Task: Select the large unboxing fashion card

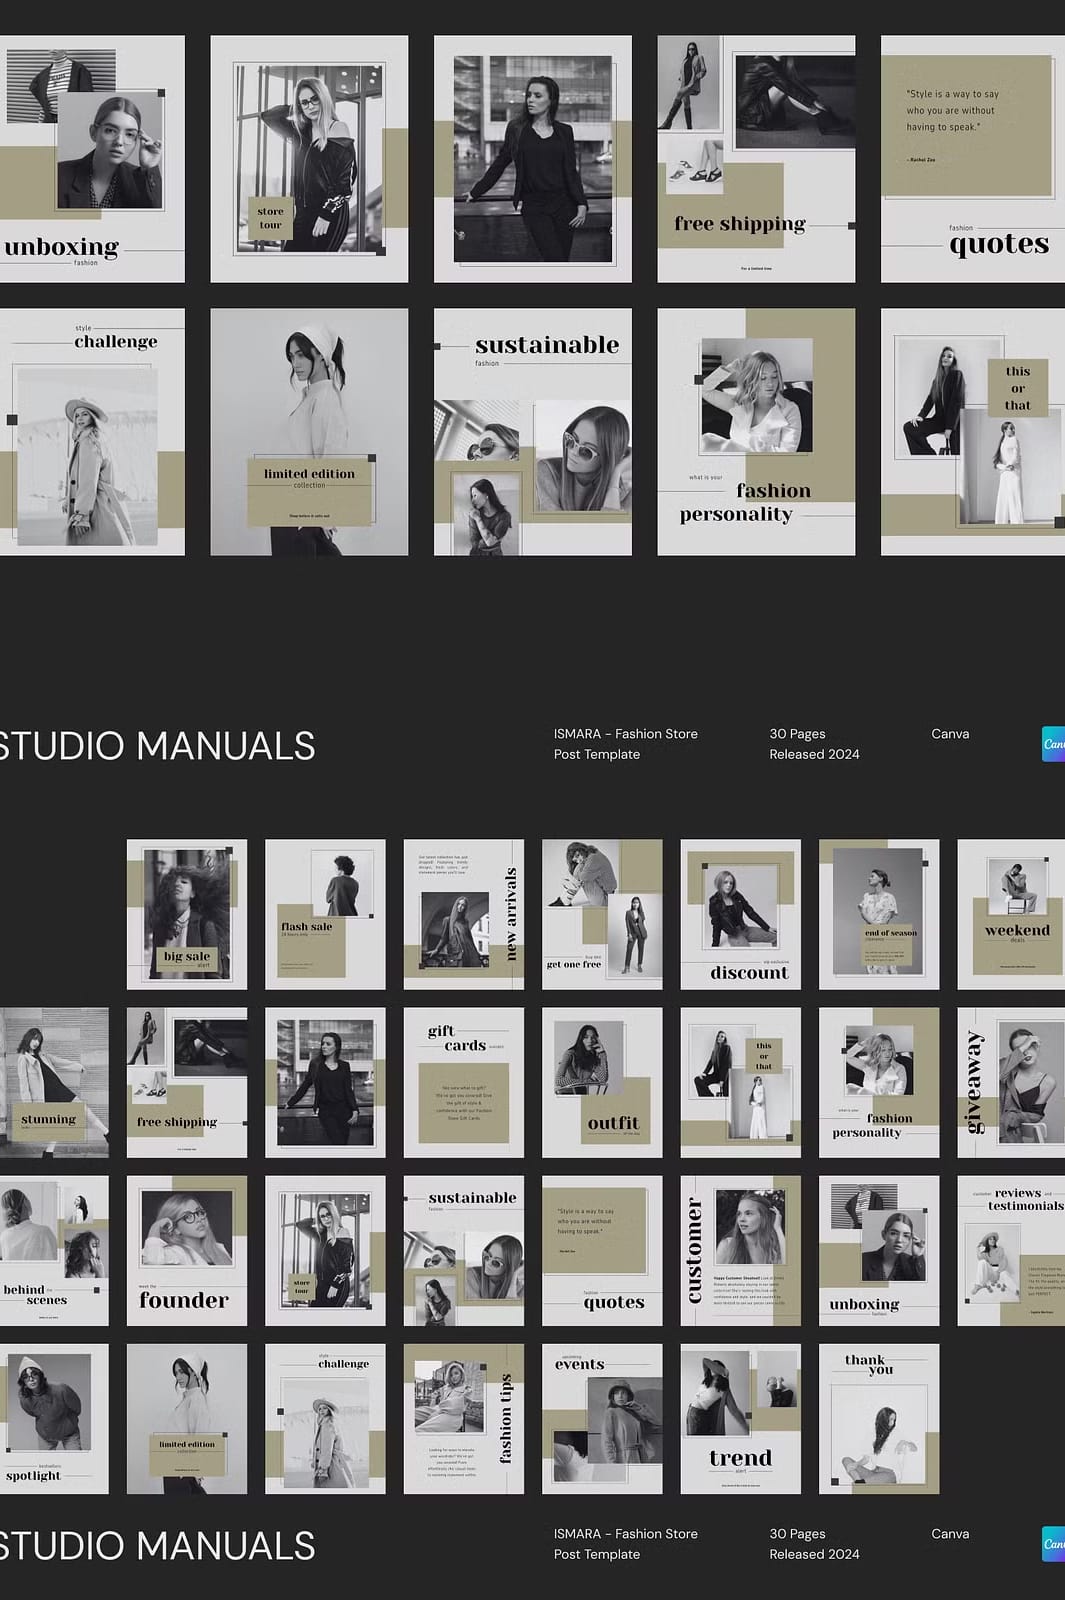Action: click(92, 159)
